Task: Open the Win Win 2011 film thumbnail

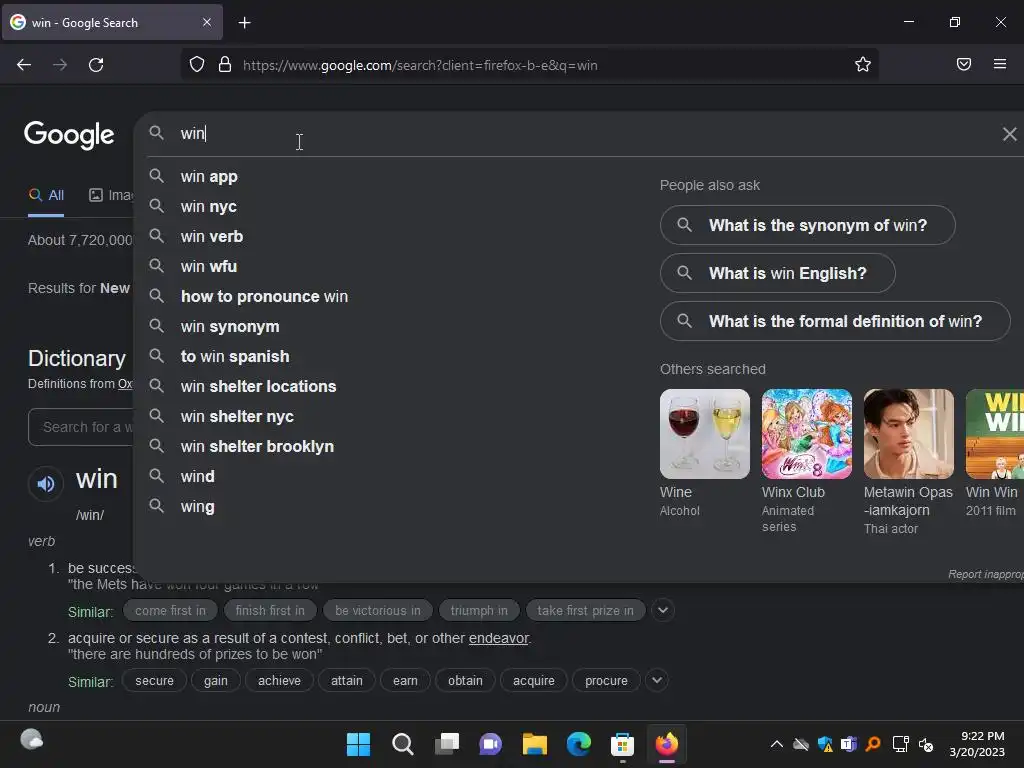Action: coord(995,434)
